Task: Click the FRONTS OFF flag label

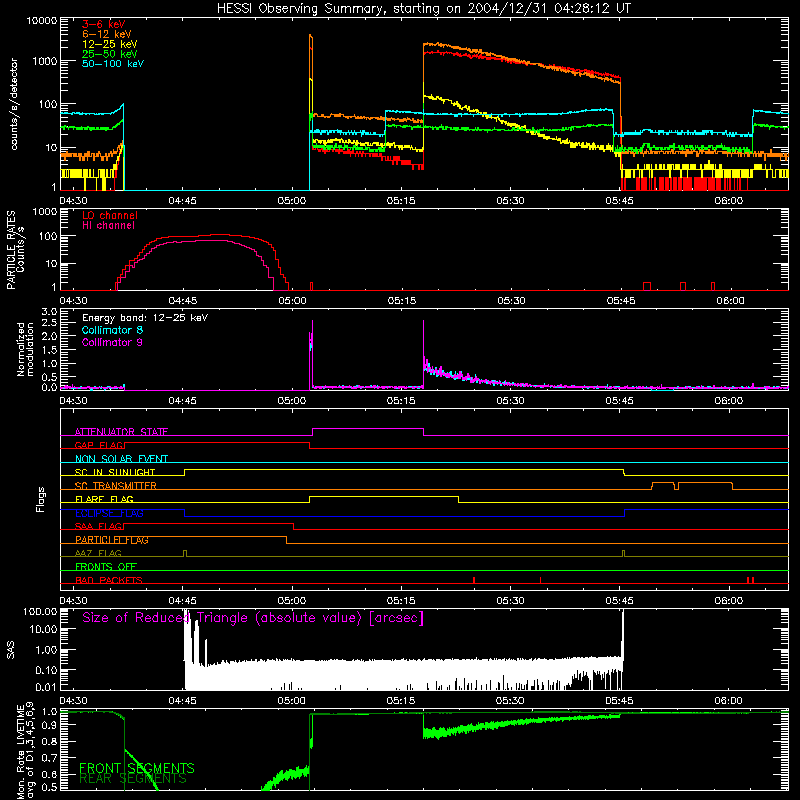Action: pos(106,566)
